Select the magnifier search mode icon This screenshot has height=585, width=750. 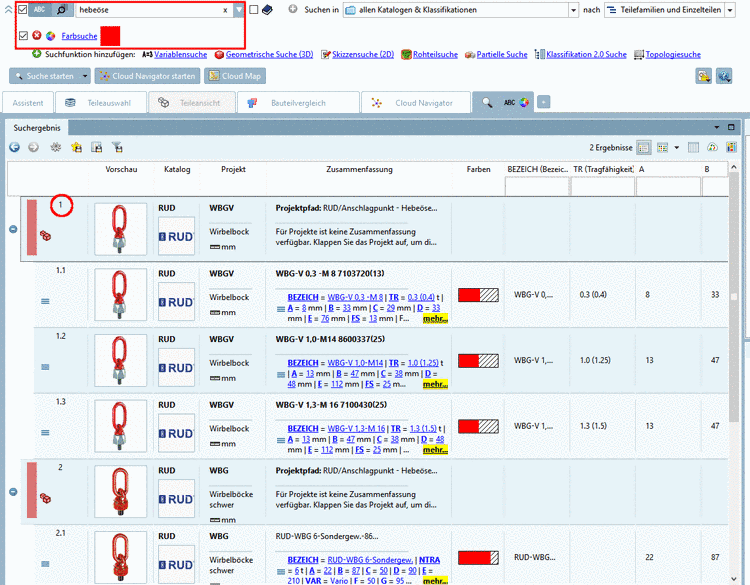click(61, 10)
